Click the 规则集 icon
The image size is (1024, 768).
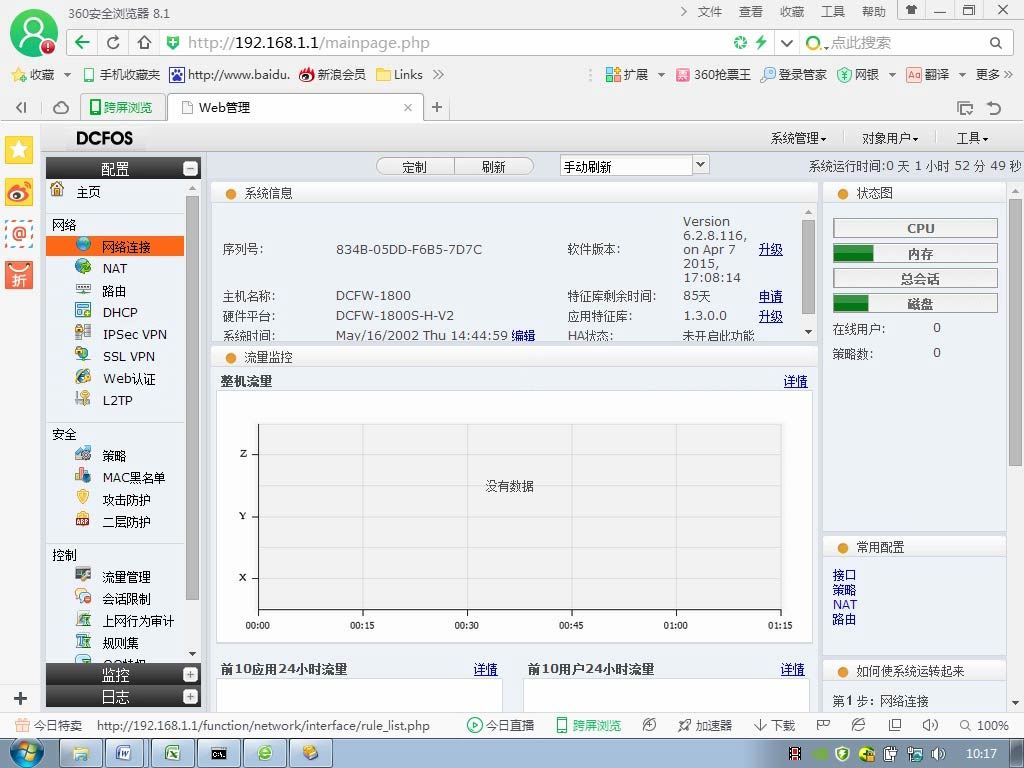tap(83, 641)
